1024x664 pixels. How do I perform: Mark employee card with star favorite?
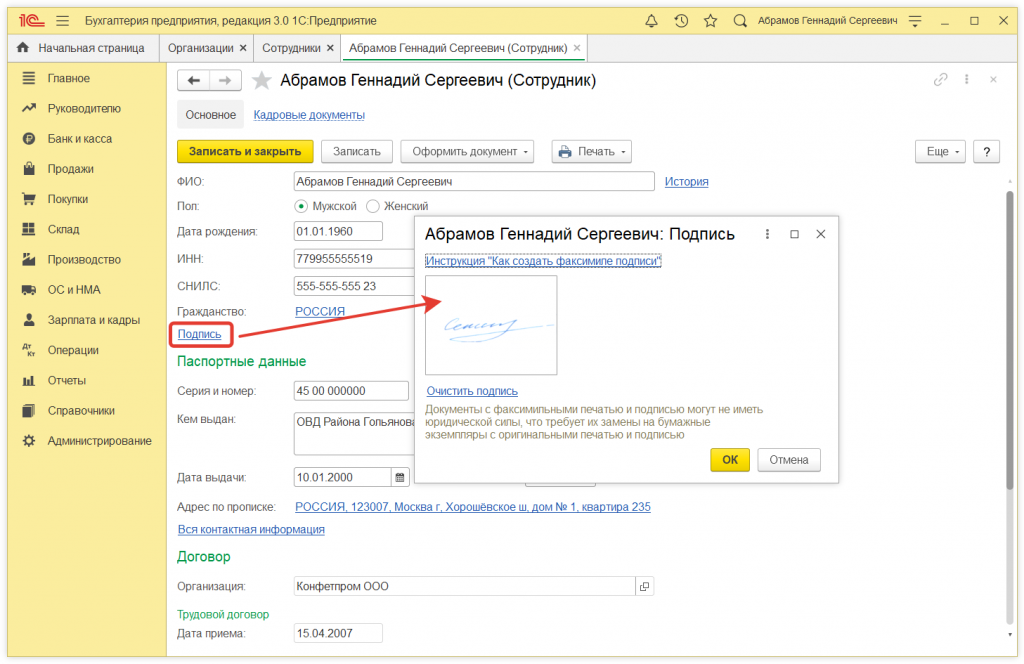[261, 81]
